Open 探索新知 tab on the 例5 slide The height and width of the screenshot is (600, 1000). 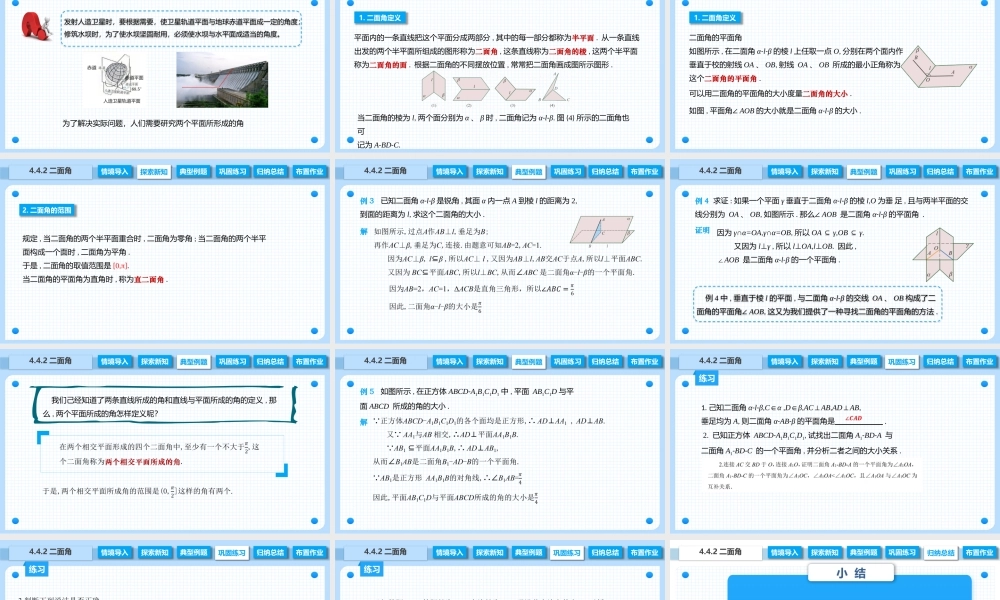point(489,362)
